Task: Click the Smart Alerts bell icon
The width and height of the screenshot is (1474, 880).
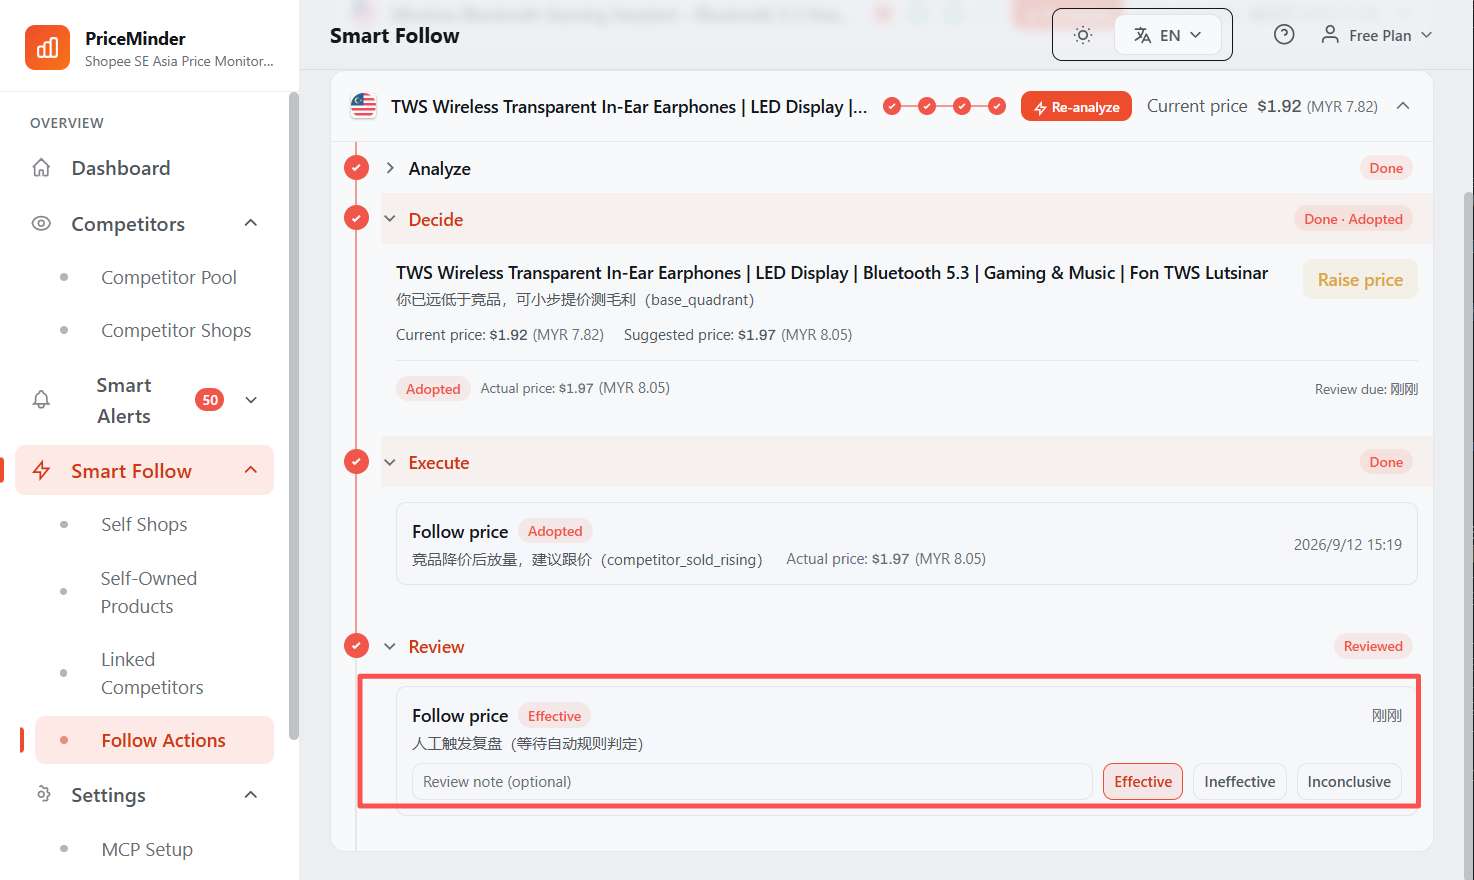Action: 41,400
